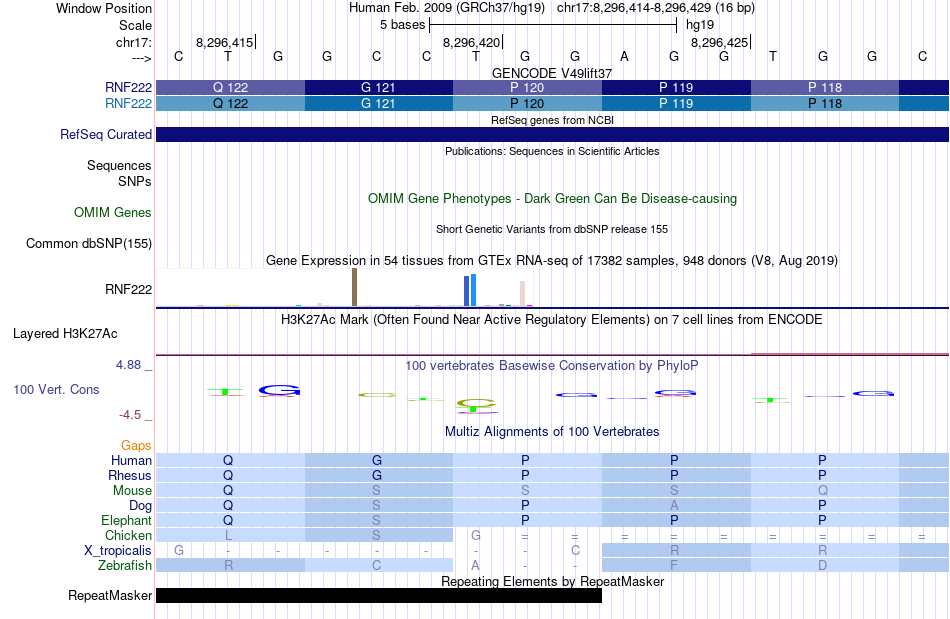950x619 pixels.
Task: Open Short Genetic Variants from dbSNP title
Action: point(552,229)
